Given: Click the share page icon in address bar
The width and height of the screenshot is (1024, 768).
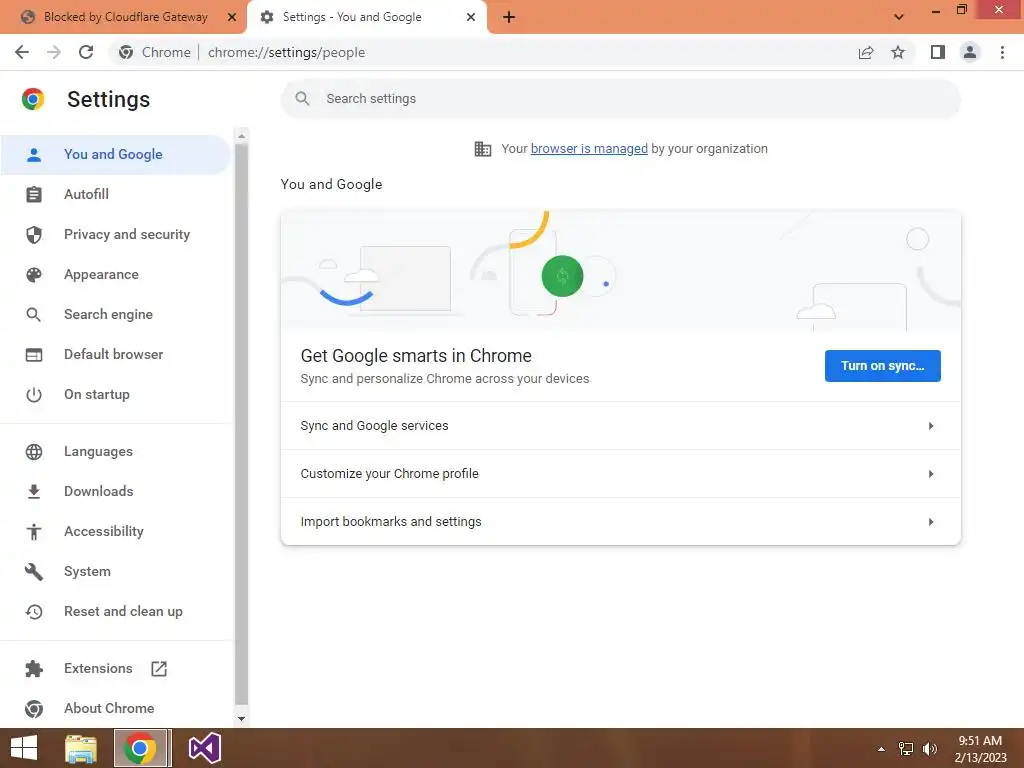Looking at the screenshot, I should click(x=866, y=52).
